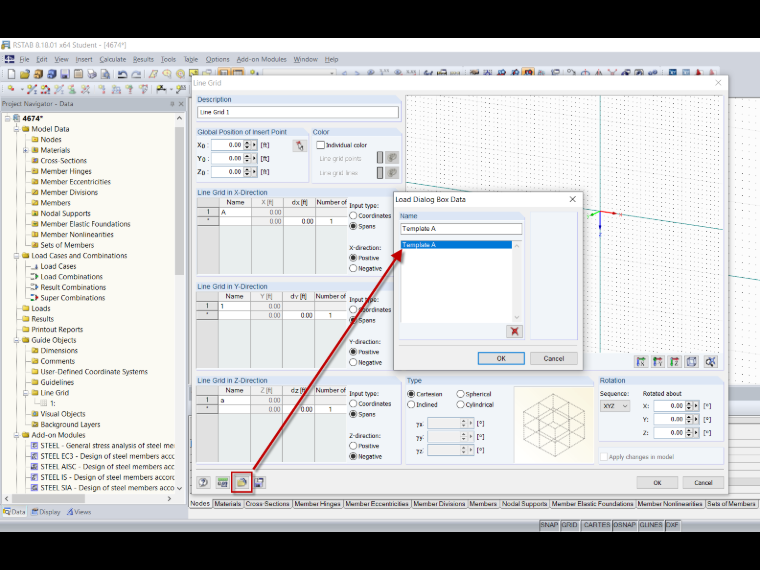
Task: Click the Redo arrow in toolbar
Action: 136,74
